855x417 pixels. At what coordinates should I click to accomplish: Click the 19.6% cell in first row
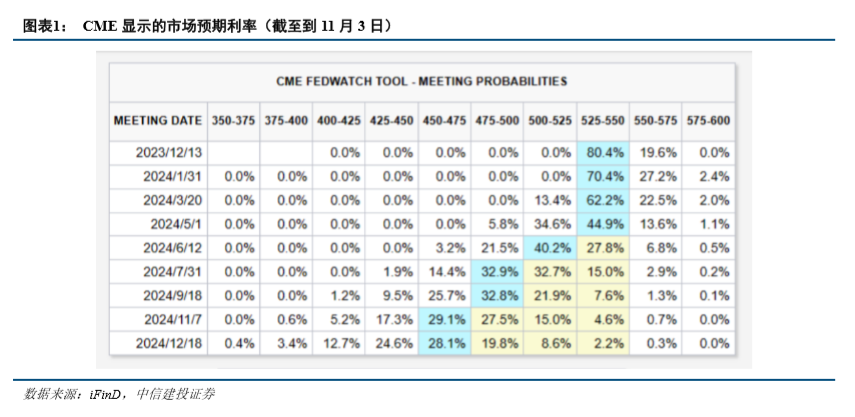[x=656, y=153]
